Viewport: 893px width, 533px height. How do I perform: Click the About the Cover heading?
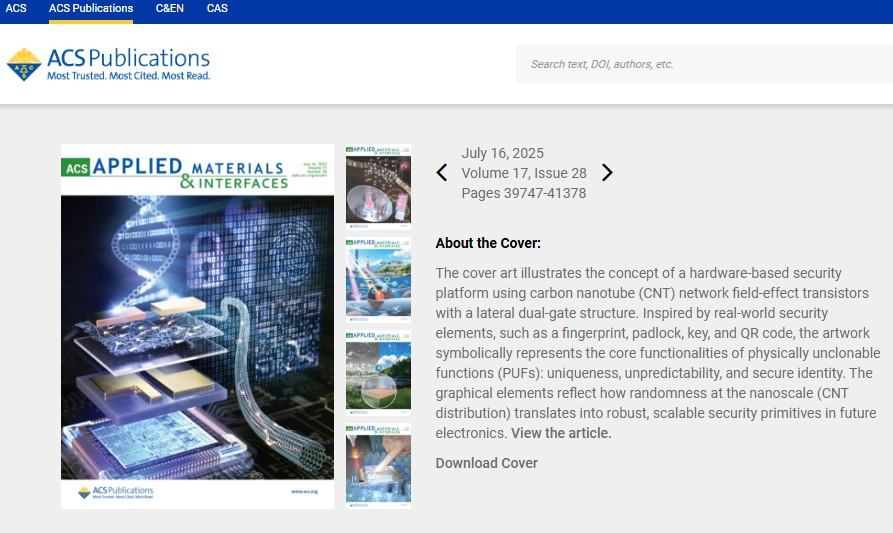pyautogui.click(x=488, y=243)
